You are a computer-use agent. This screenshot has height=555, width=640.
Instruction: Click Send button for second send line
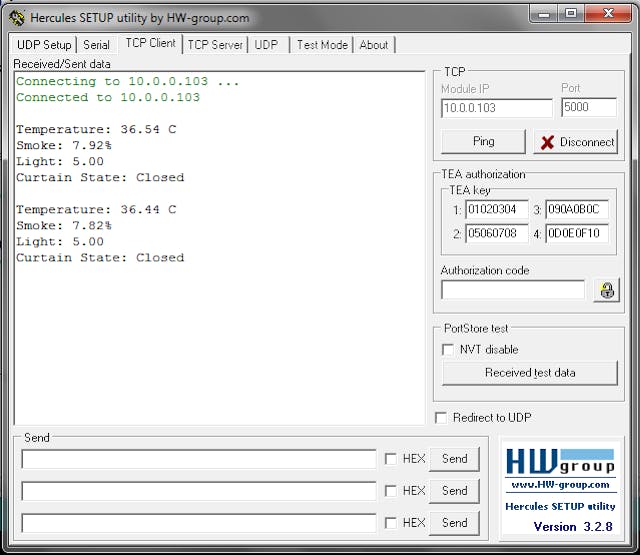coord(454,491)
